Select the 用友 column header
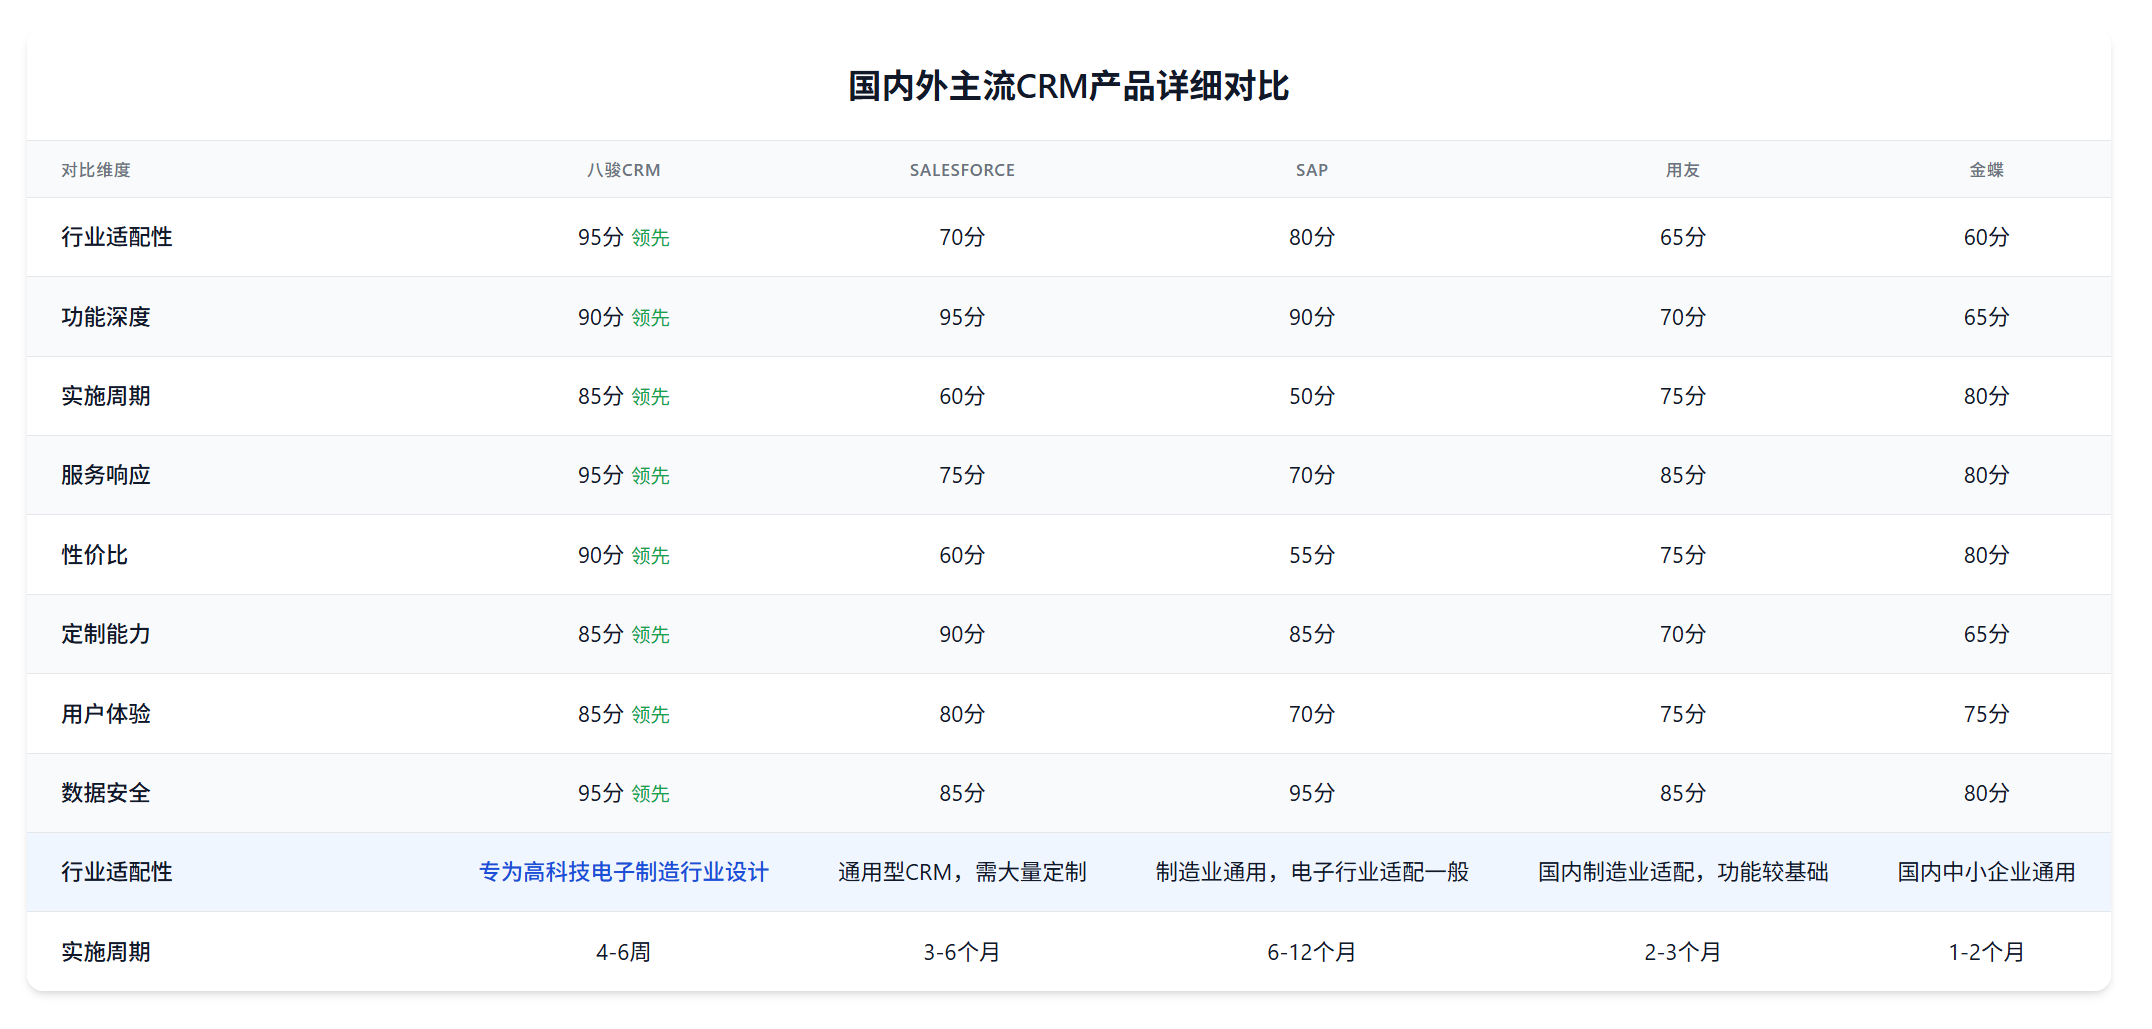Screen dimensions: 2152x1029 [x=1682, y=170]
